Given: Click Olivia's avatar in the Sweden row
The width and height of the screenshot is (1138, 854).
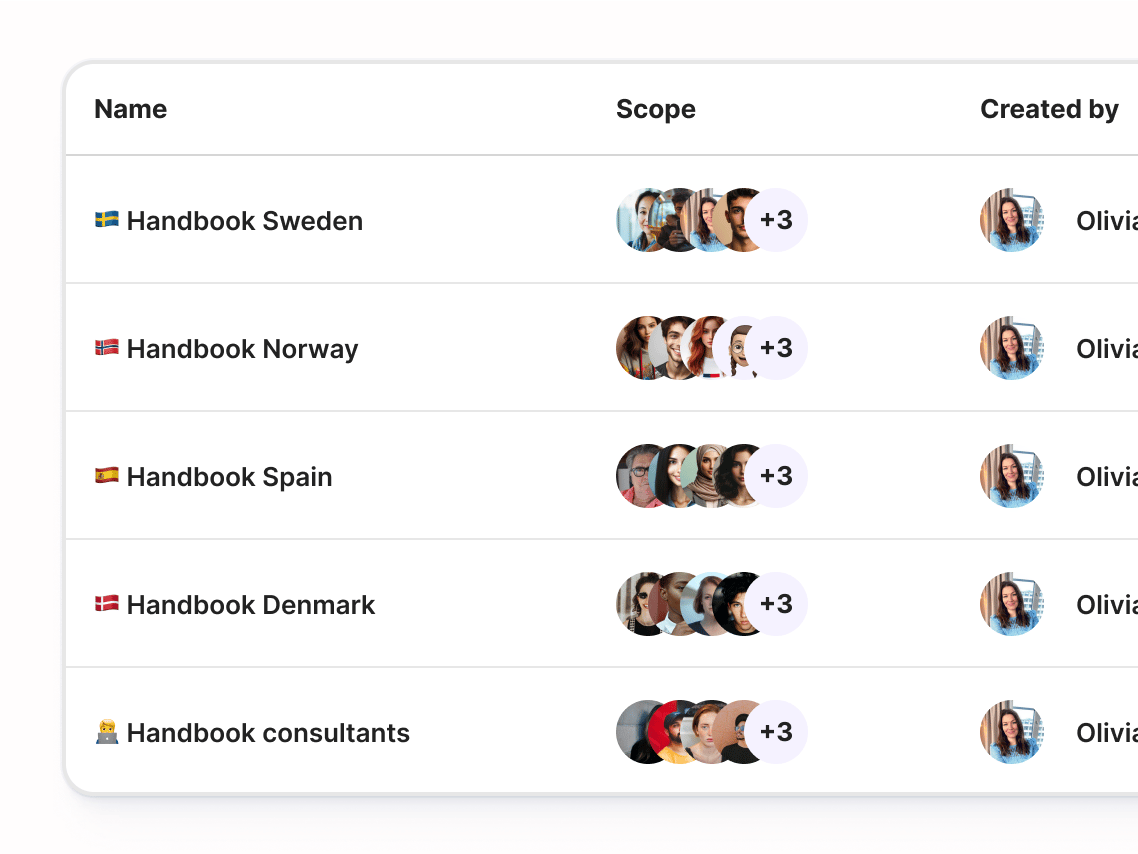Looking at the screenshot, I should coord(1012,220).
